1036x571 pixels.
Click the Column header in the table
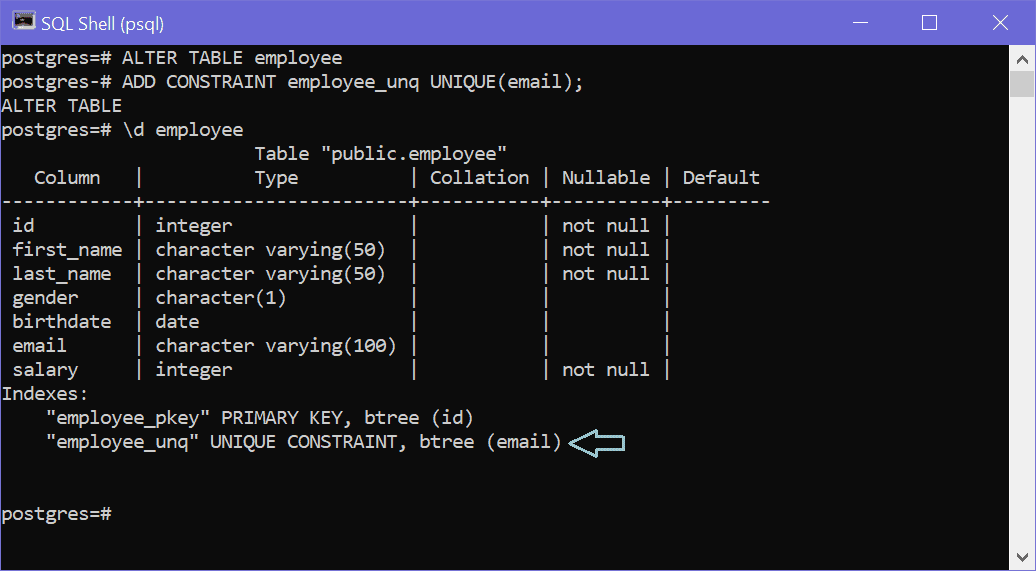(x=67, y=178)
